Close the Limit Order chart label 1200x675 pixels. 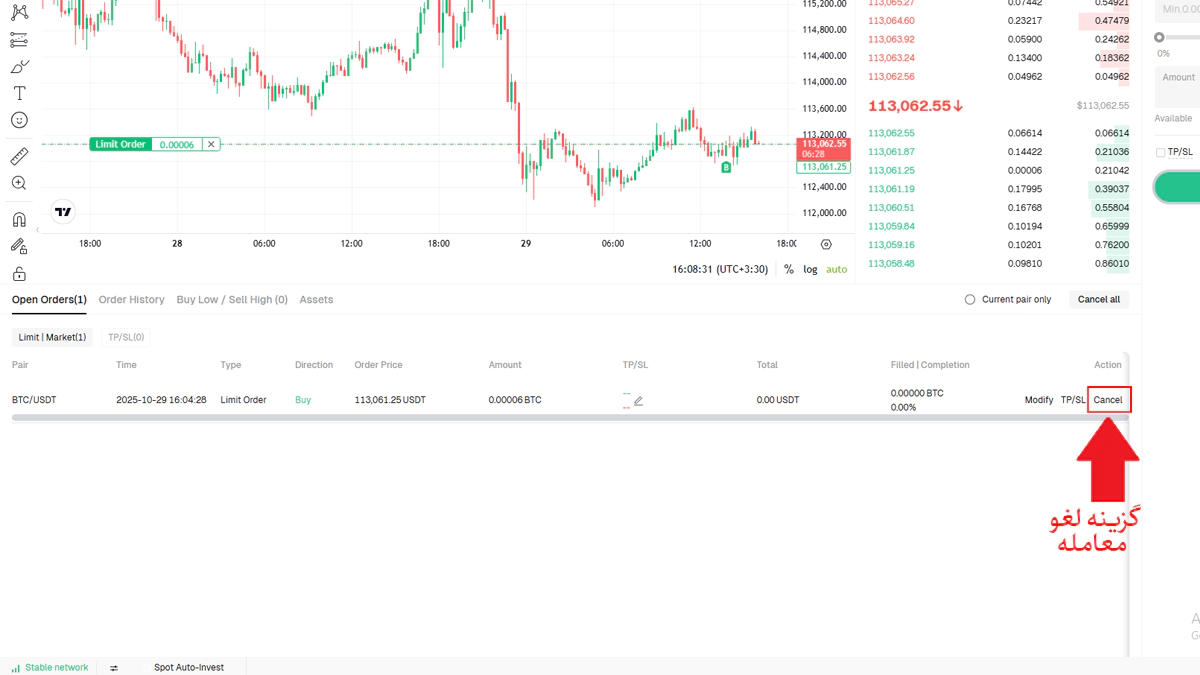pyautogui.click(x=211, y=144)
